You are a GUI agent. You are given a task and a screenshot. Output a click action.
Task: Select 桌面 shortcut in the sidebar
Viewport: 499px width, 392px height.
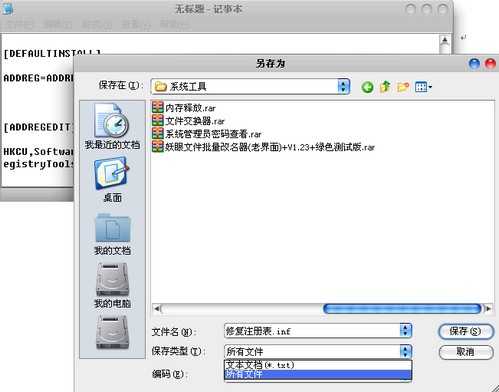point(112,180)
